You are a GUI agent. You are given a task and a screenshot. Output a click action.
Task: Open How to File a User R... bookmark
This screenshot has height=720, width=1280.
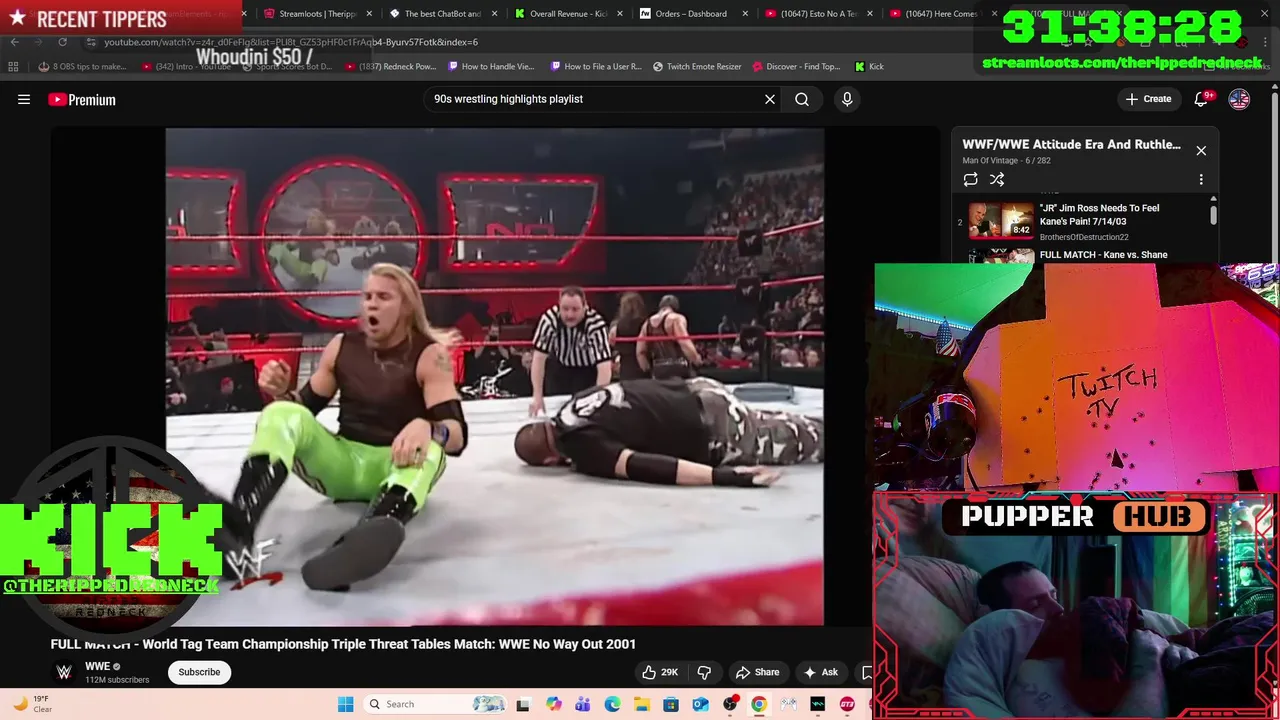pos(597,66)
